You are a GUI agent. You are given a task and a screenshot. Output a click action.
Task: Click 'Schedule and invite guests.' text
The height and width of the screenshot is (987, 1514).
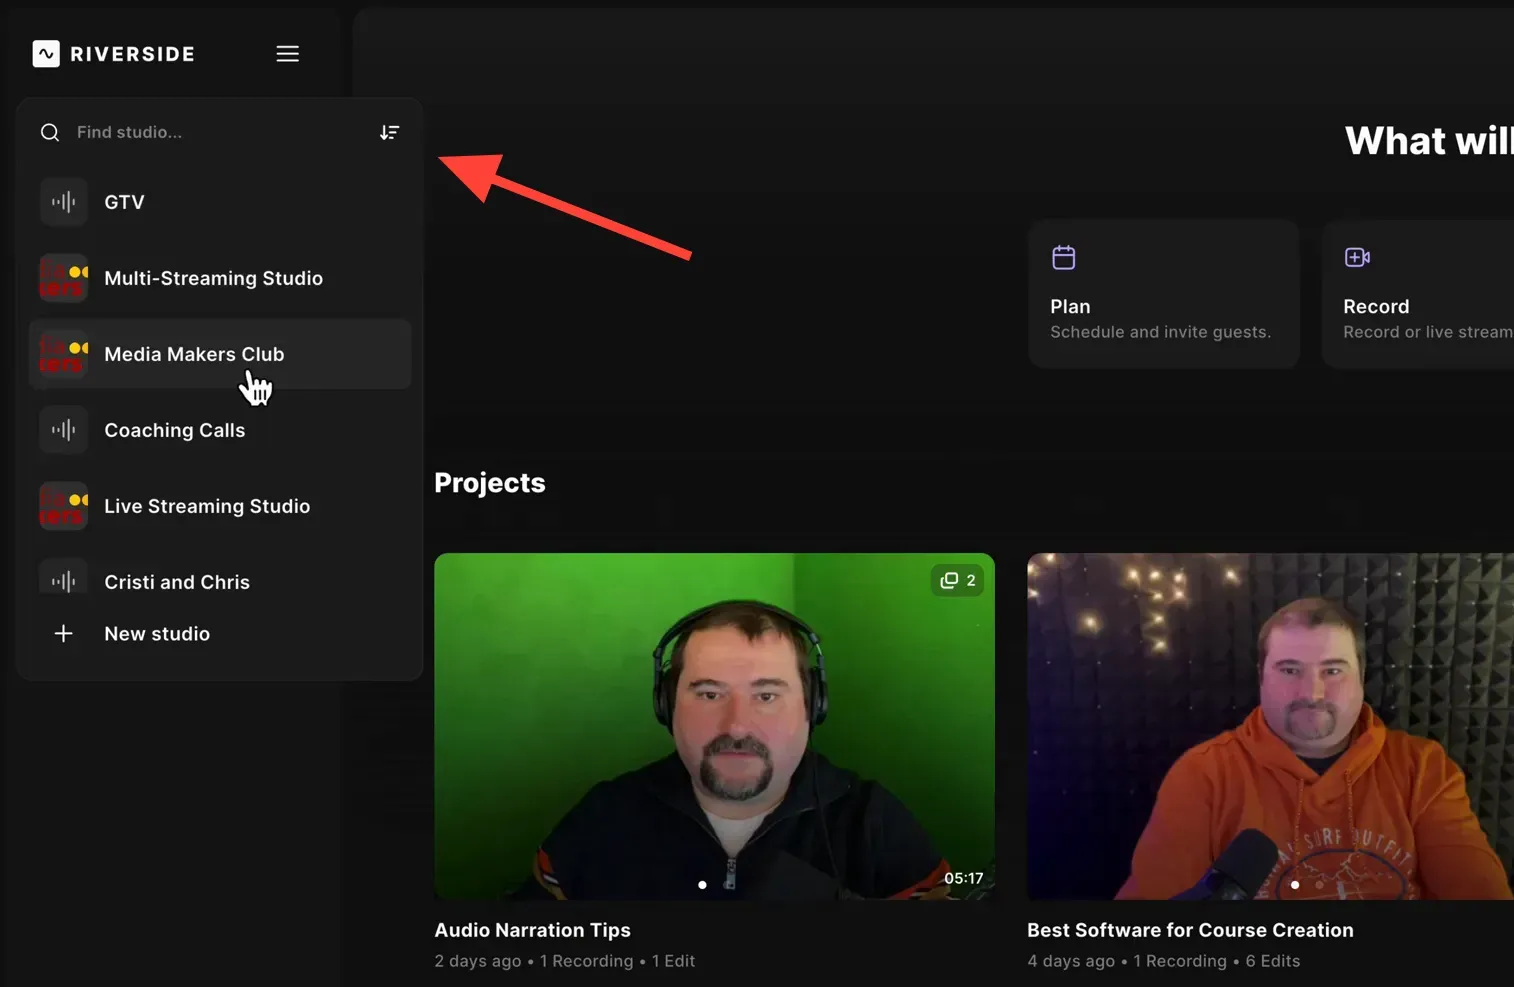(1160, 332)
